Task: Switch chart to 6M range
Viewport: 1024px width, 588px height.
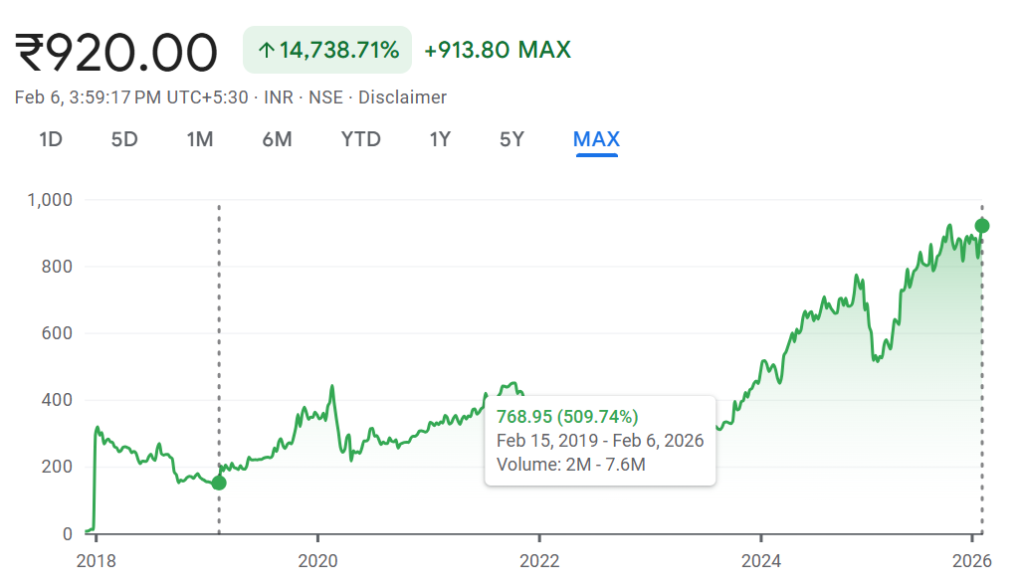Action: tap(277, 139)
